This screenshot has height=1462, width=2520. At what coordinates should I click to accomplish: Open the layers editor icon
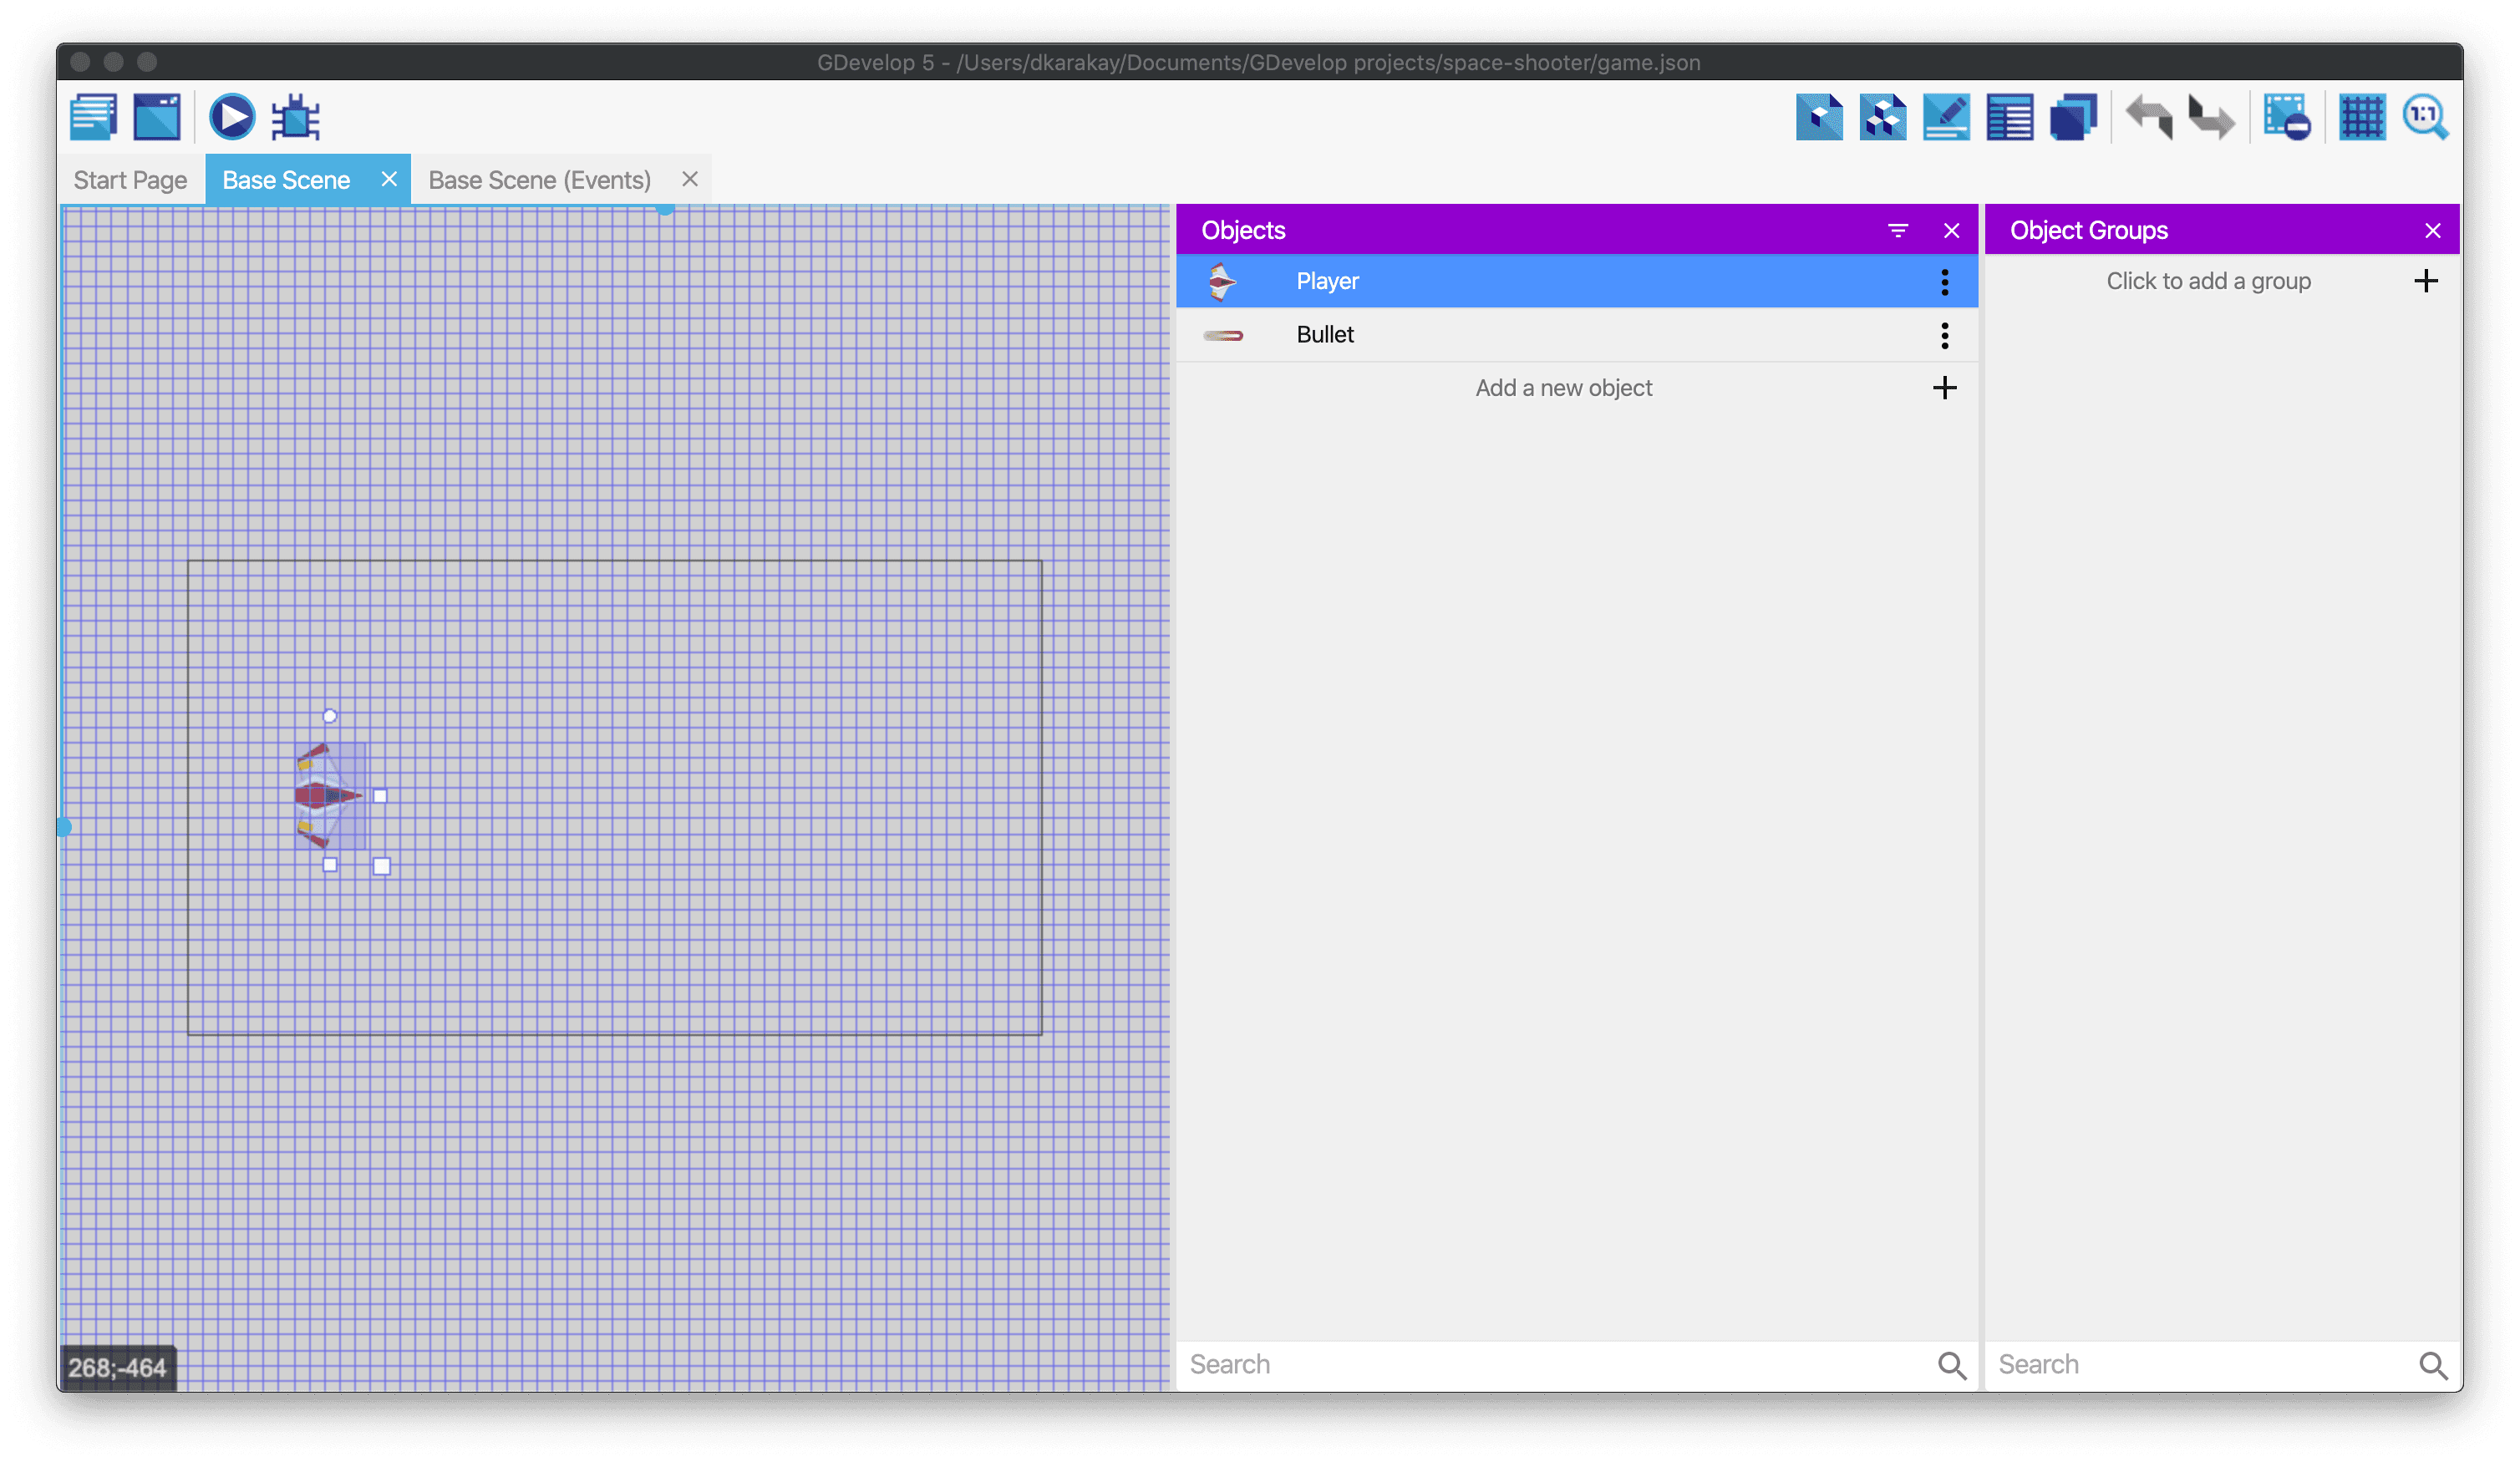click(x=2073, y=117)
